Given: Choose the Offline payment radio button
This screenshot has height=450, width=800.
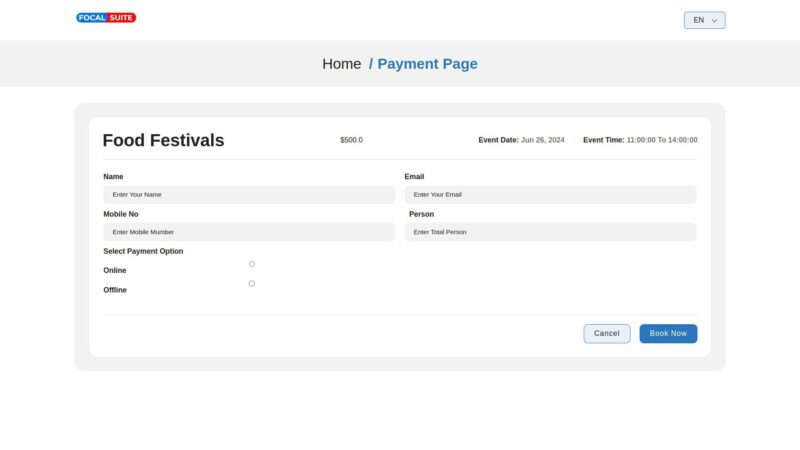Looking at the screenshot, I should click(252, 283).
